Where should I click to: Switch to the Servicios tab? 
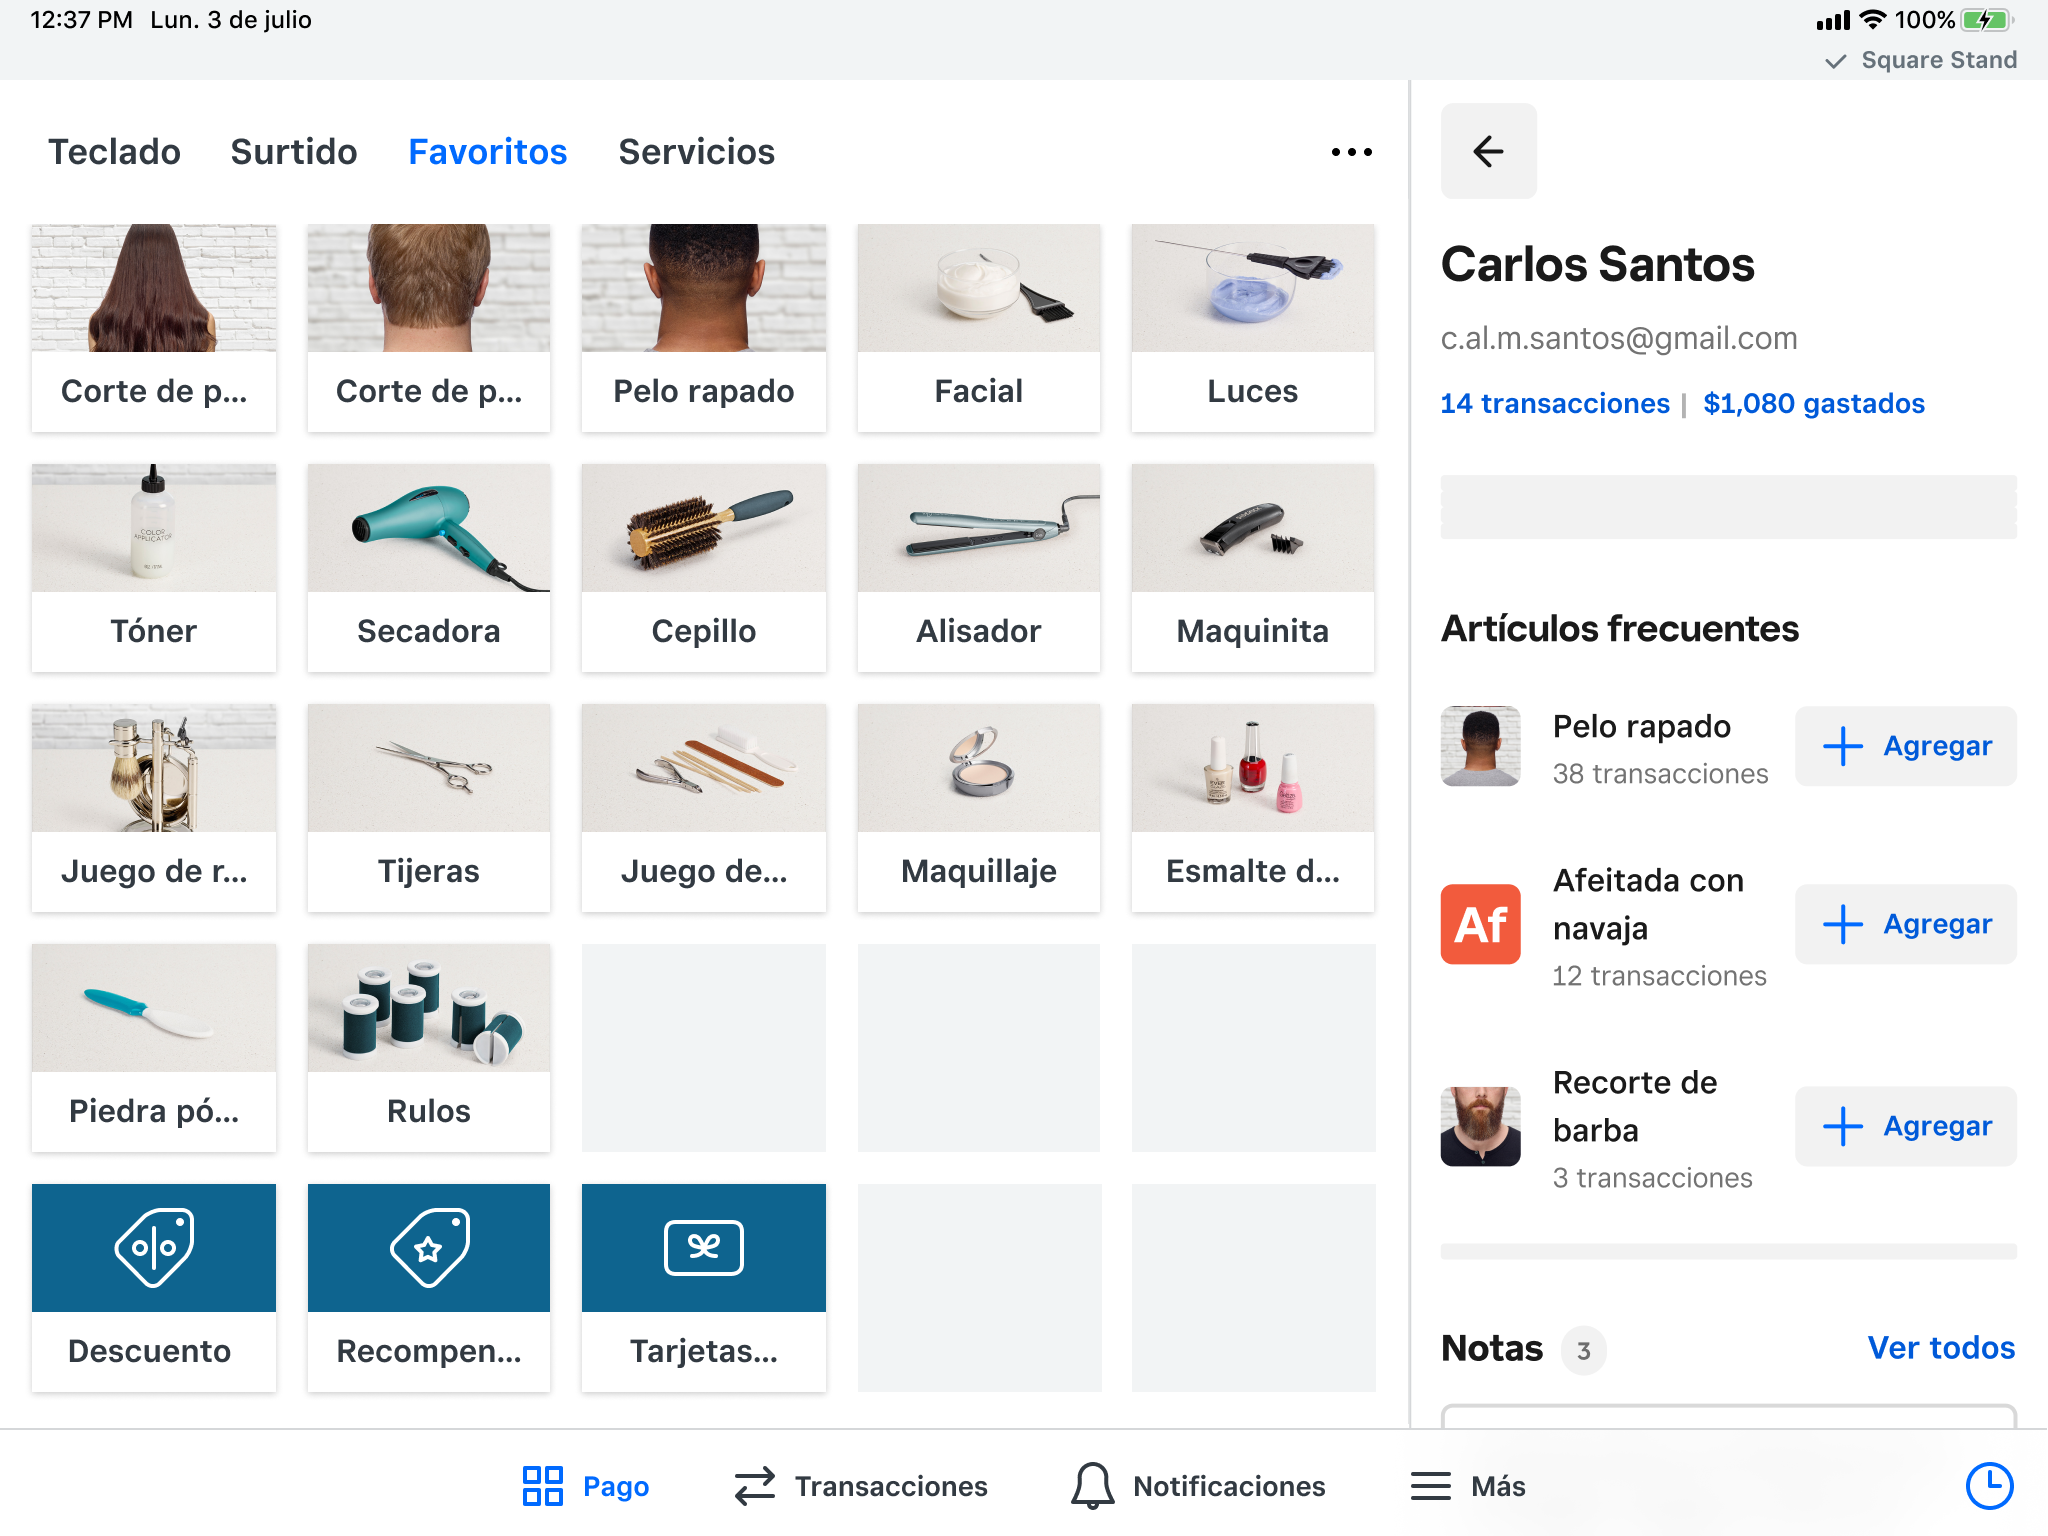696,152
